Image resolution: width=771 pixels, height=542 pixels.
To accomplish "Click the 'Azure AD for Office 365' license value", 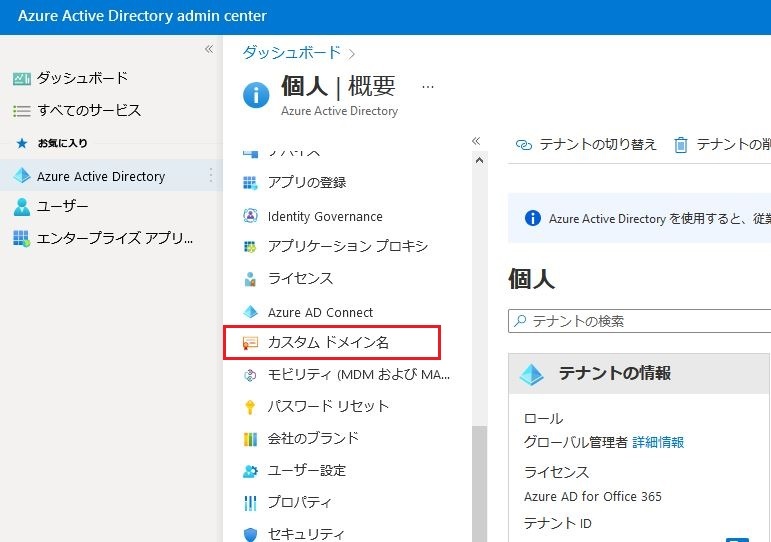I will pyautogui.click(x=593, y=496).
